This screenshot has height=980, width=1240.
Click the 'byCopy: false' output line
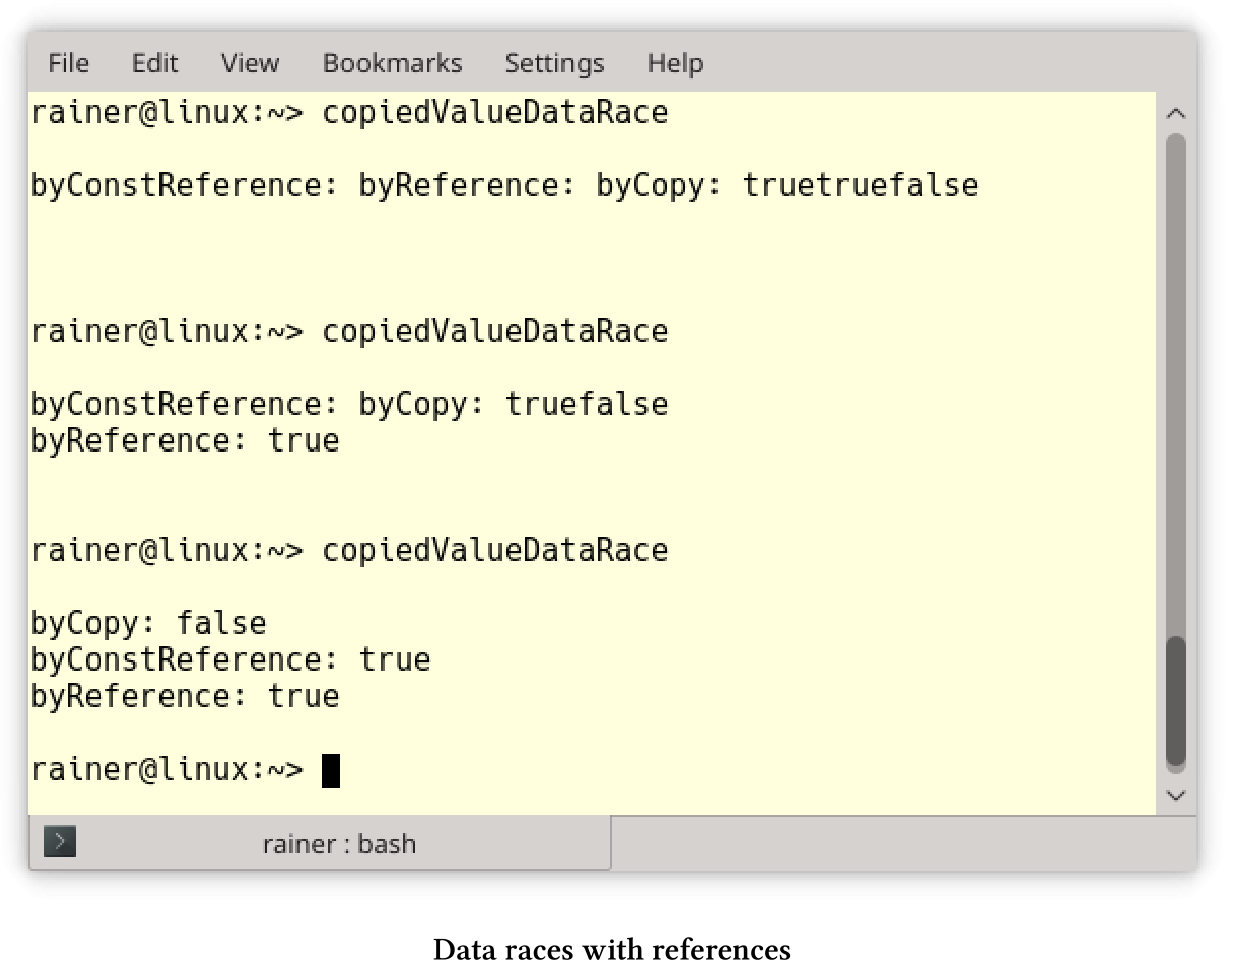point(149,624)
